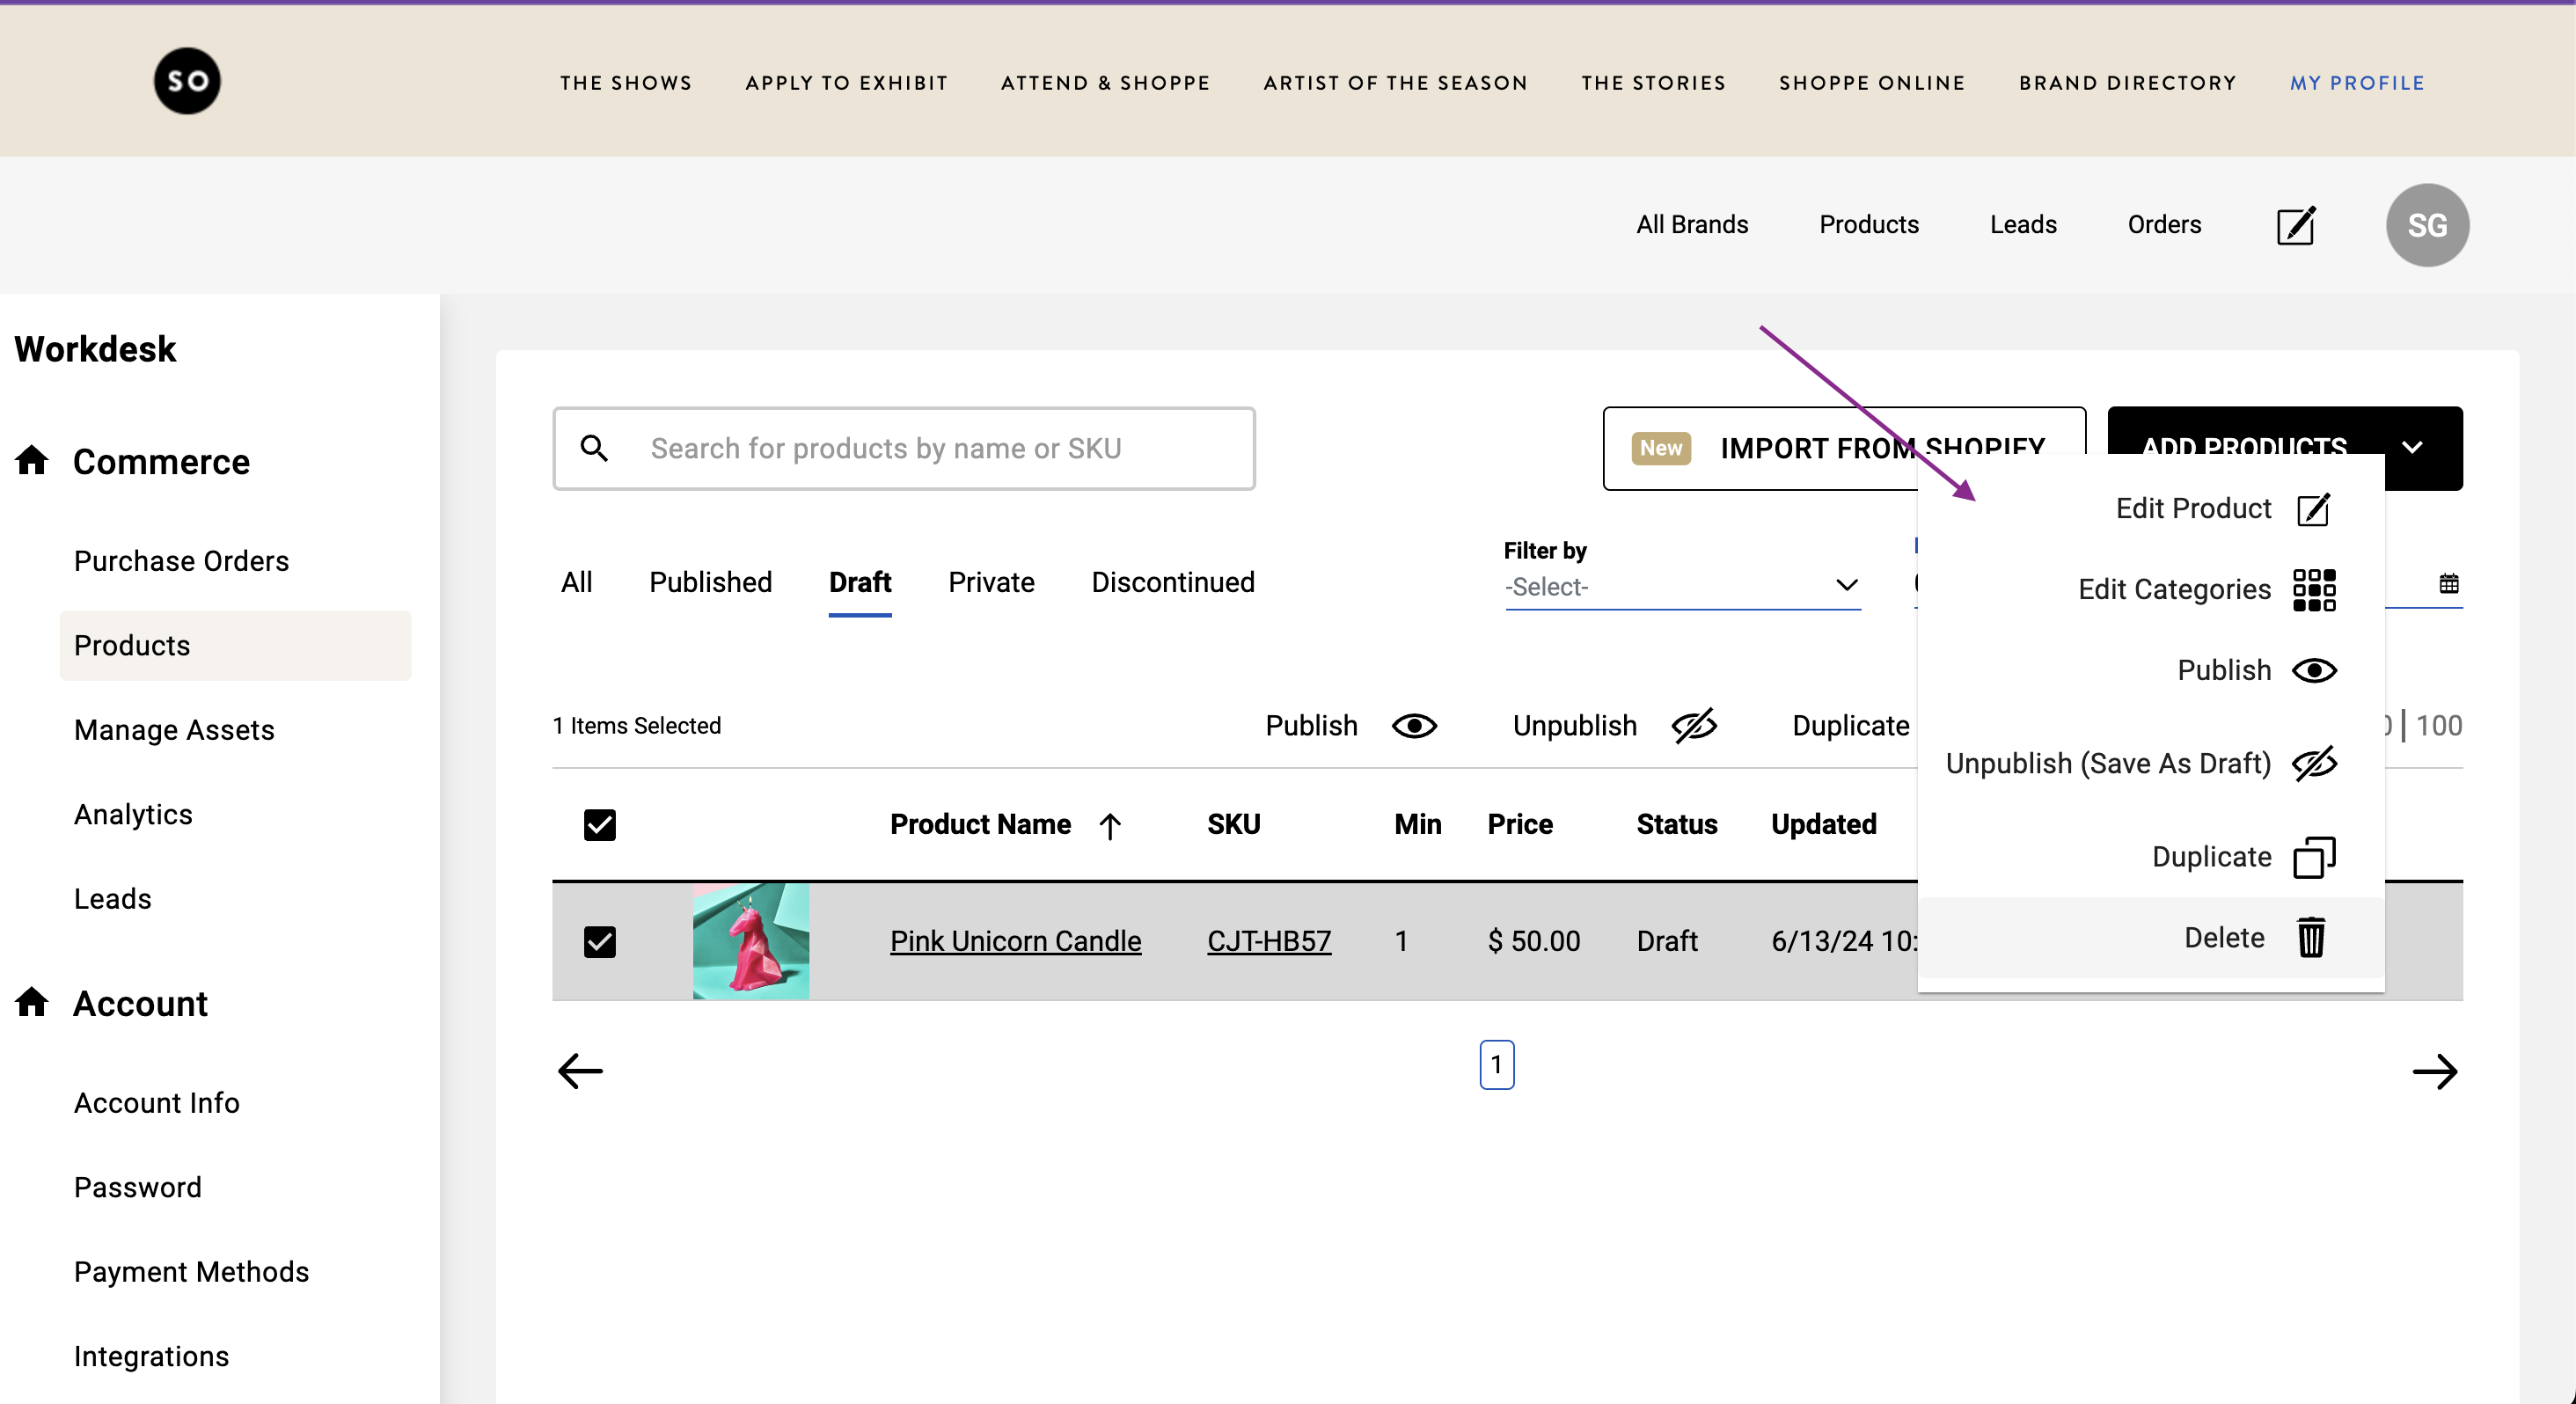Sort by Product Name arrow

pyautogui.click(x=1111, y=824)
